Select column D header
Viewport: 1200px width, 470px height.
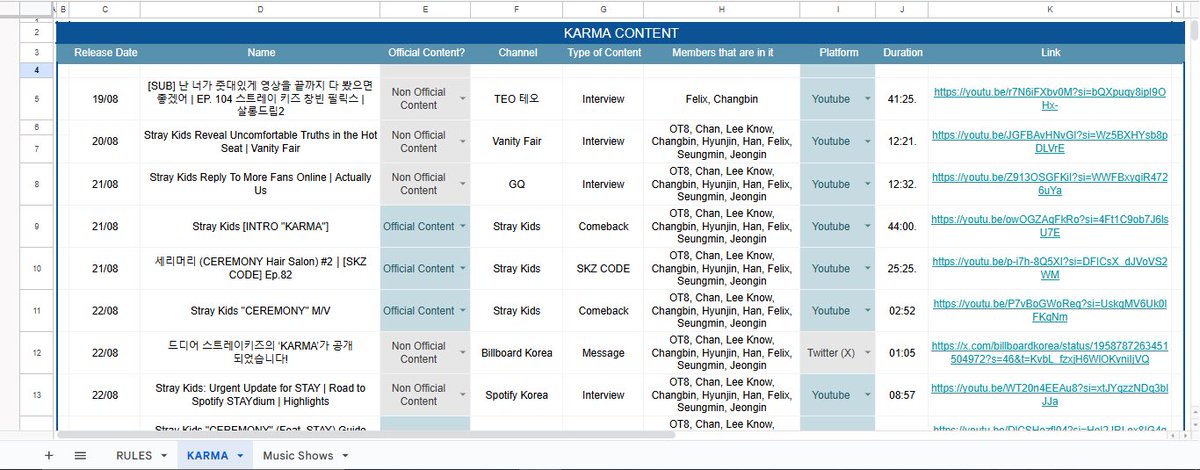click(261, 9)
